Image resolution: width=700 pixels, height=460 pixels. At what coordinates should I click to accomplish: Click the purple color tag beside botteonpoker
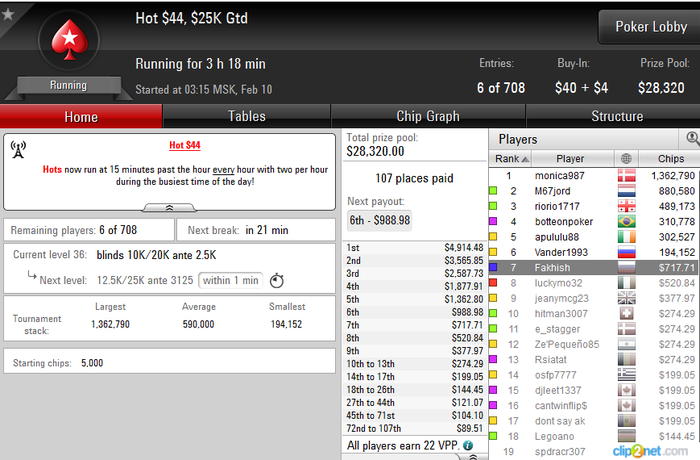tap(493, 222)
